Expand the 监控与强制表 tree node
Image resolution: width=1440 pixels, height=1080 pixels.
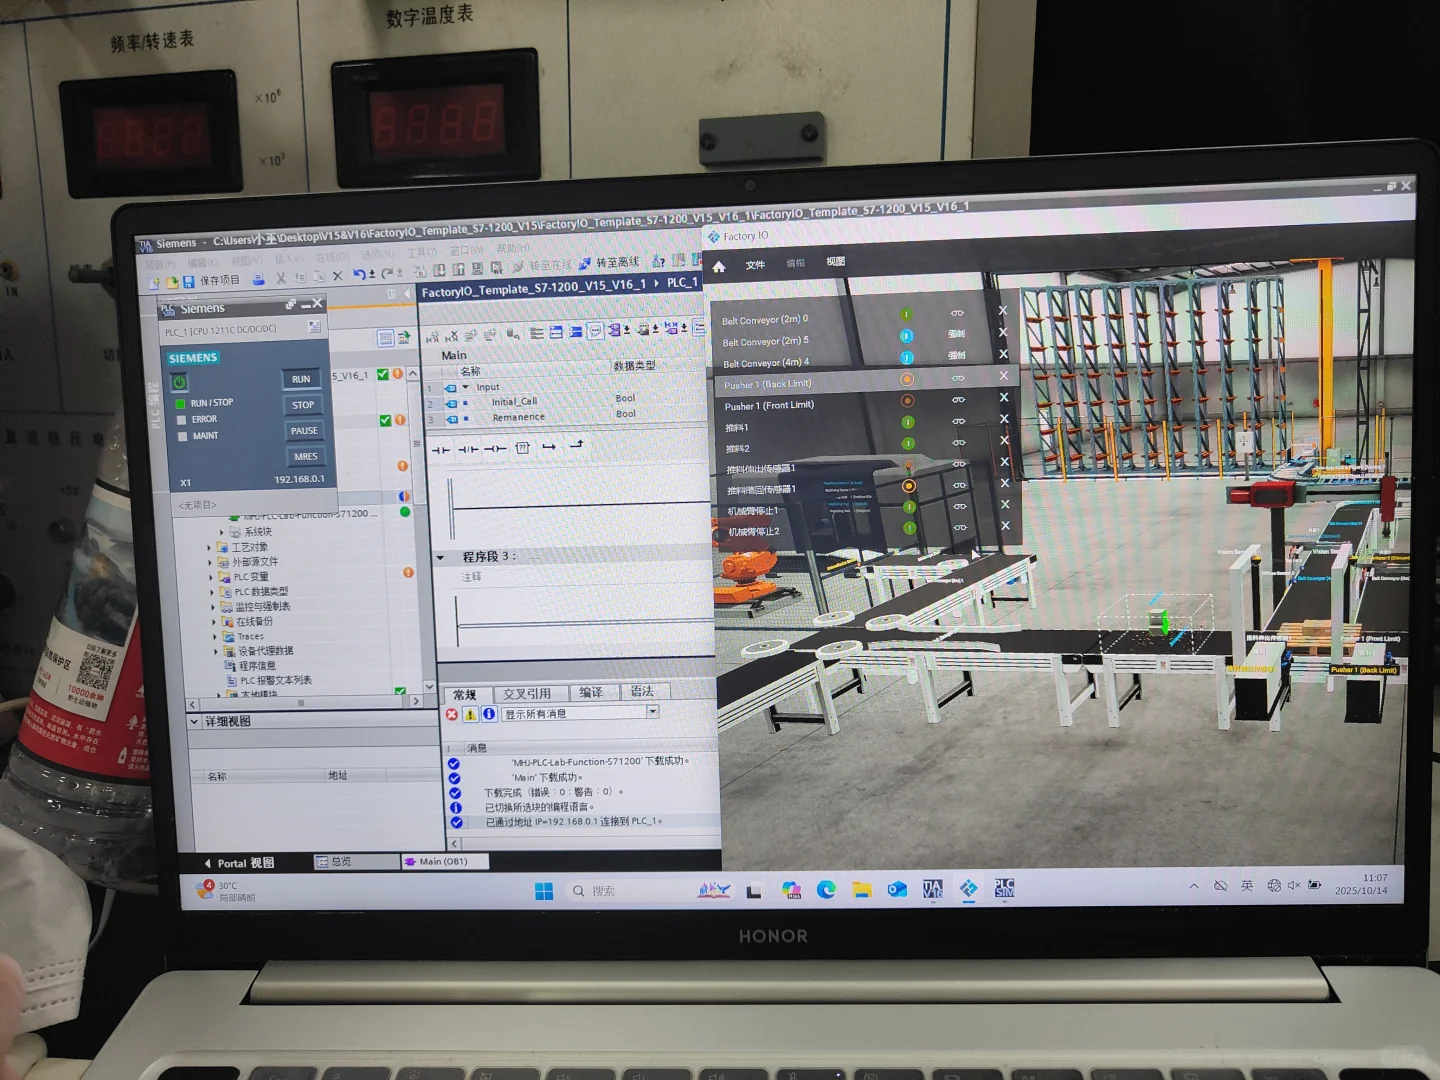[213, 607]
